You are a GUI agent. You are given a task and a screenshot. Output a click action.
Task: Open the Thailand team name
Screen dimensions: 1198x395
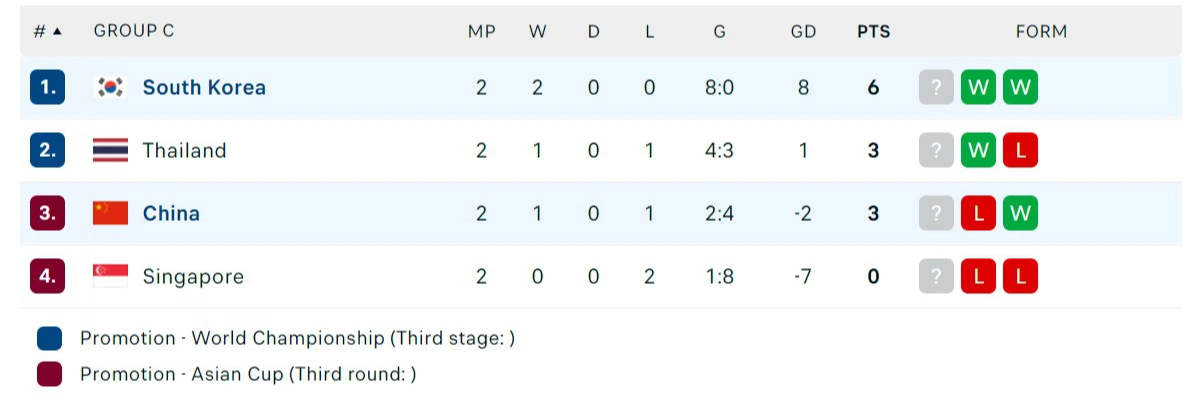click(184, 151)
